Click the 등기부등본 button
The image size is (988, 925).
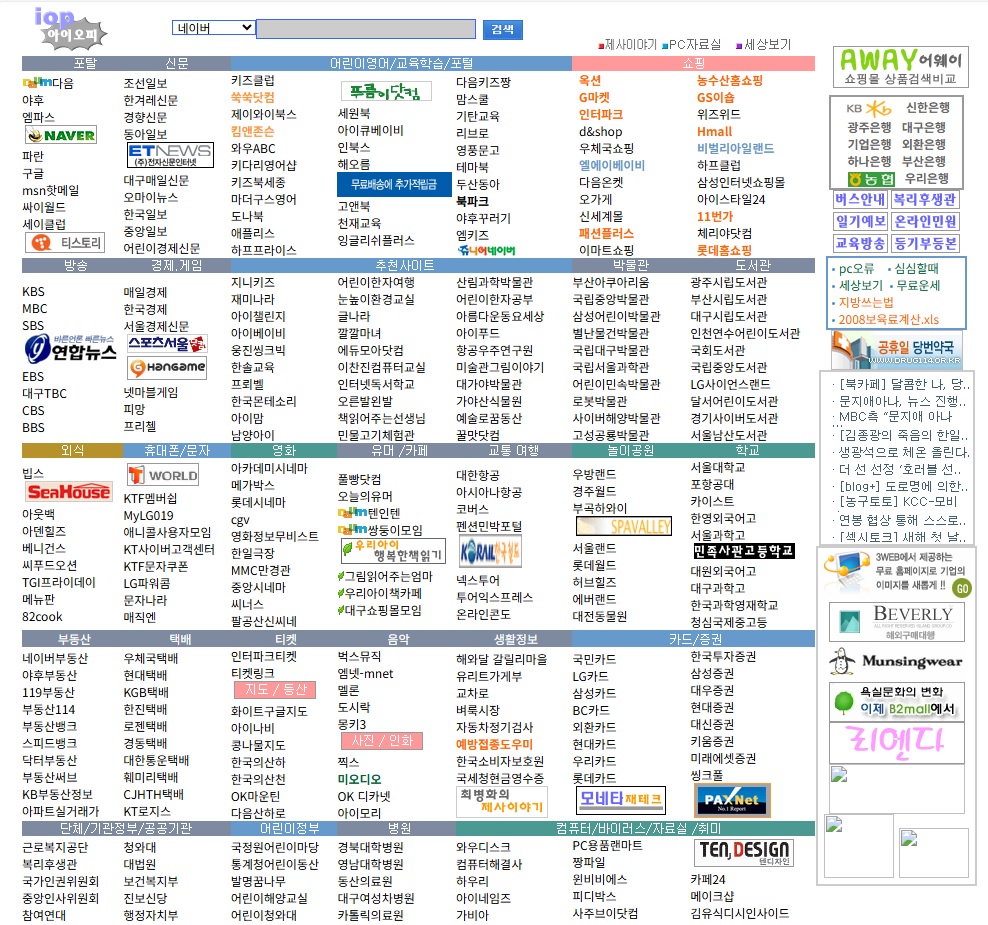[925, 243]
